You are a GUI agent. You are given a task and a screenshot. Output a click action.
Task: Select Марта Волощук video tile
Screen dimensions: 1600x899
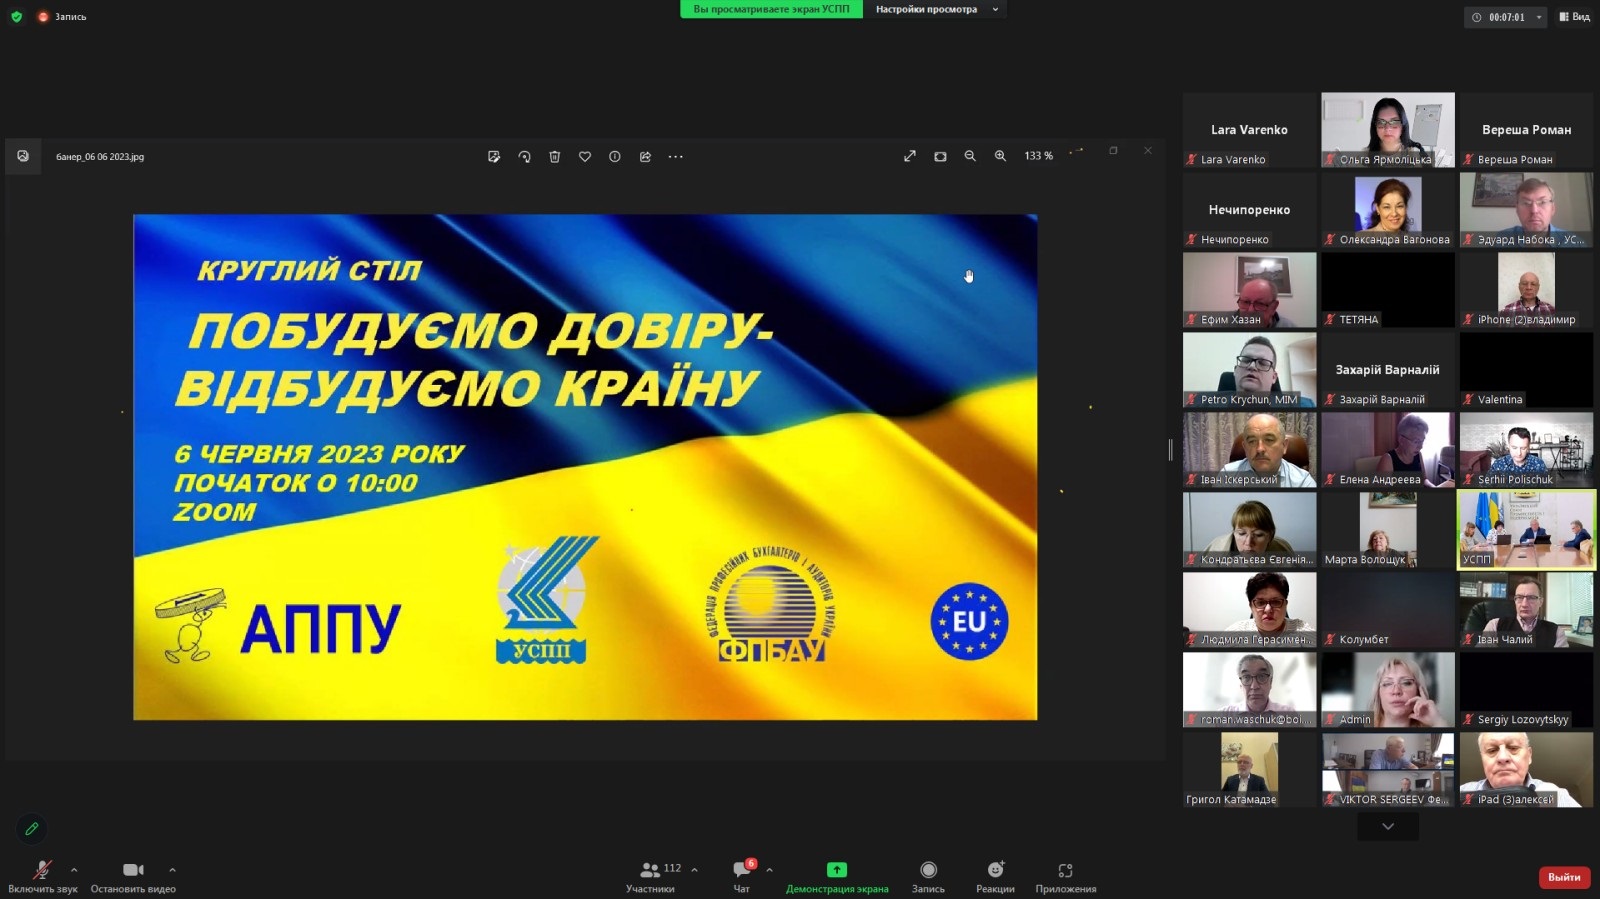click(1388, 530)
